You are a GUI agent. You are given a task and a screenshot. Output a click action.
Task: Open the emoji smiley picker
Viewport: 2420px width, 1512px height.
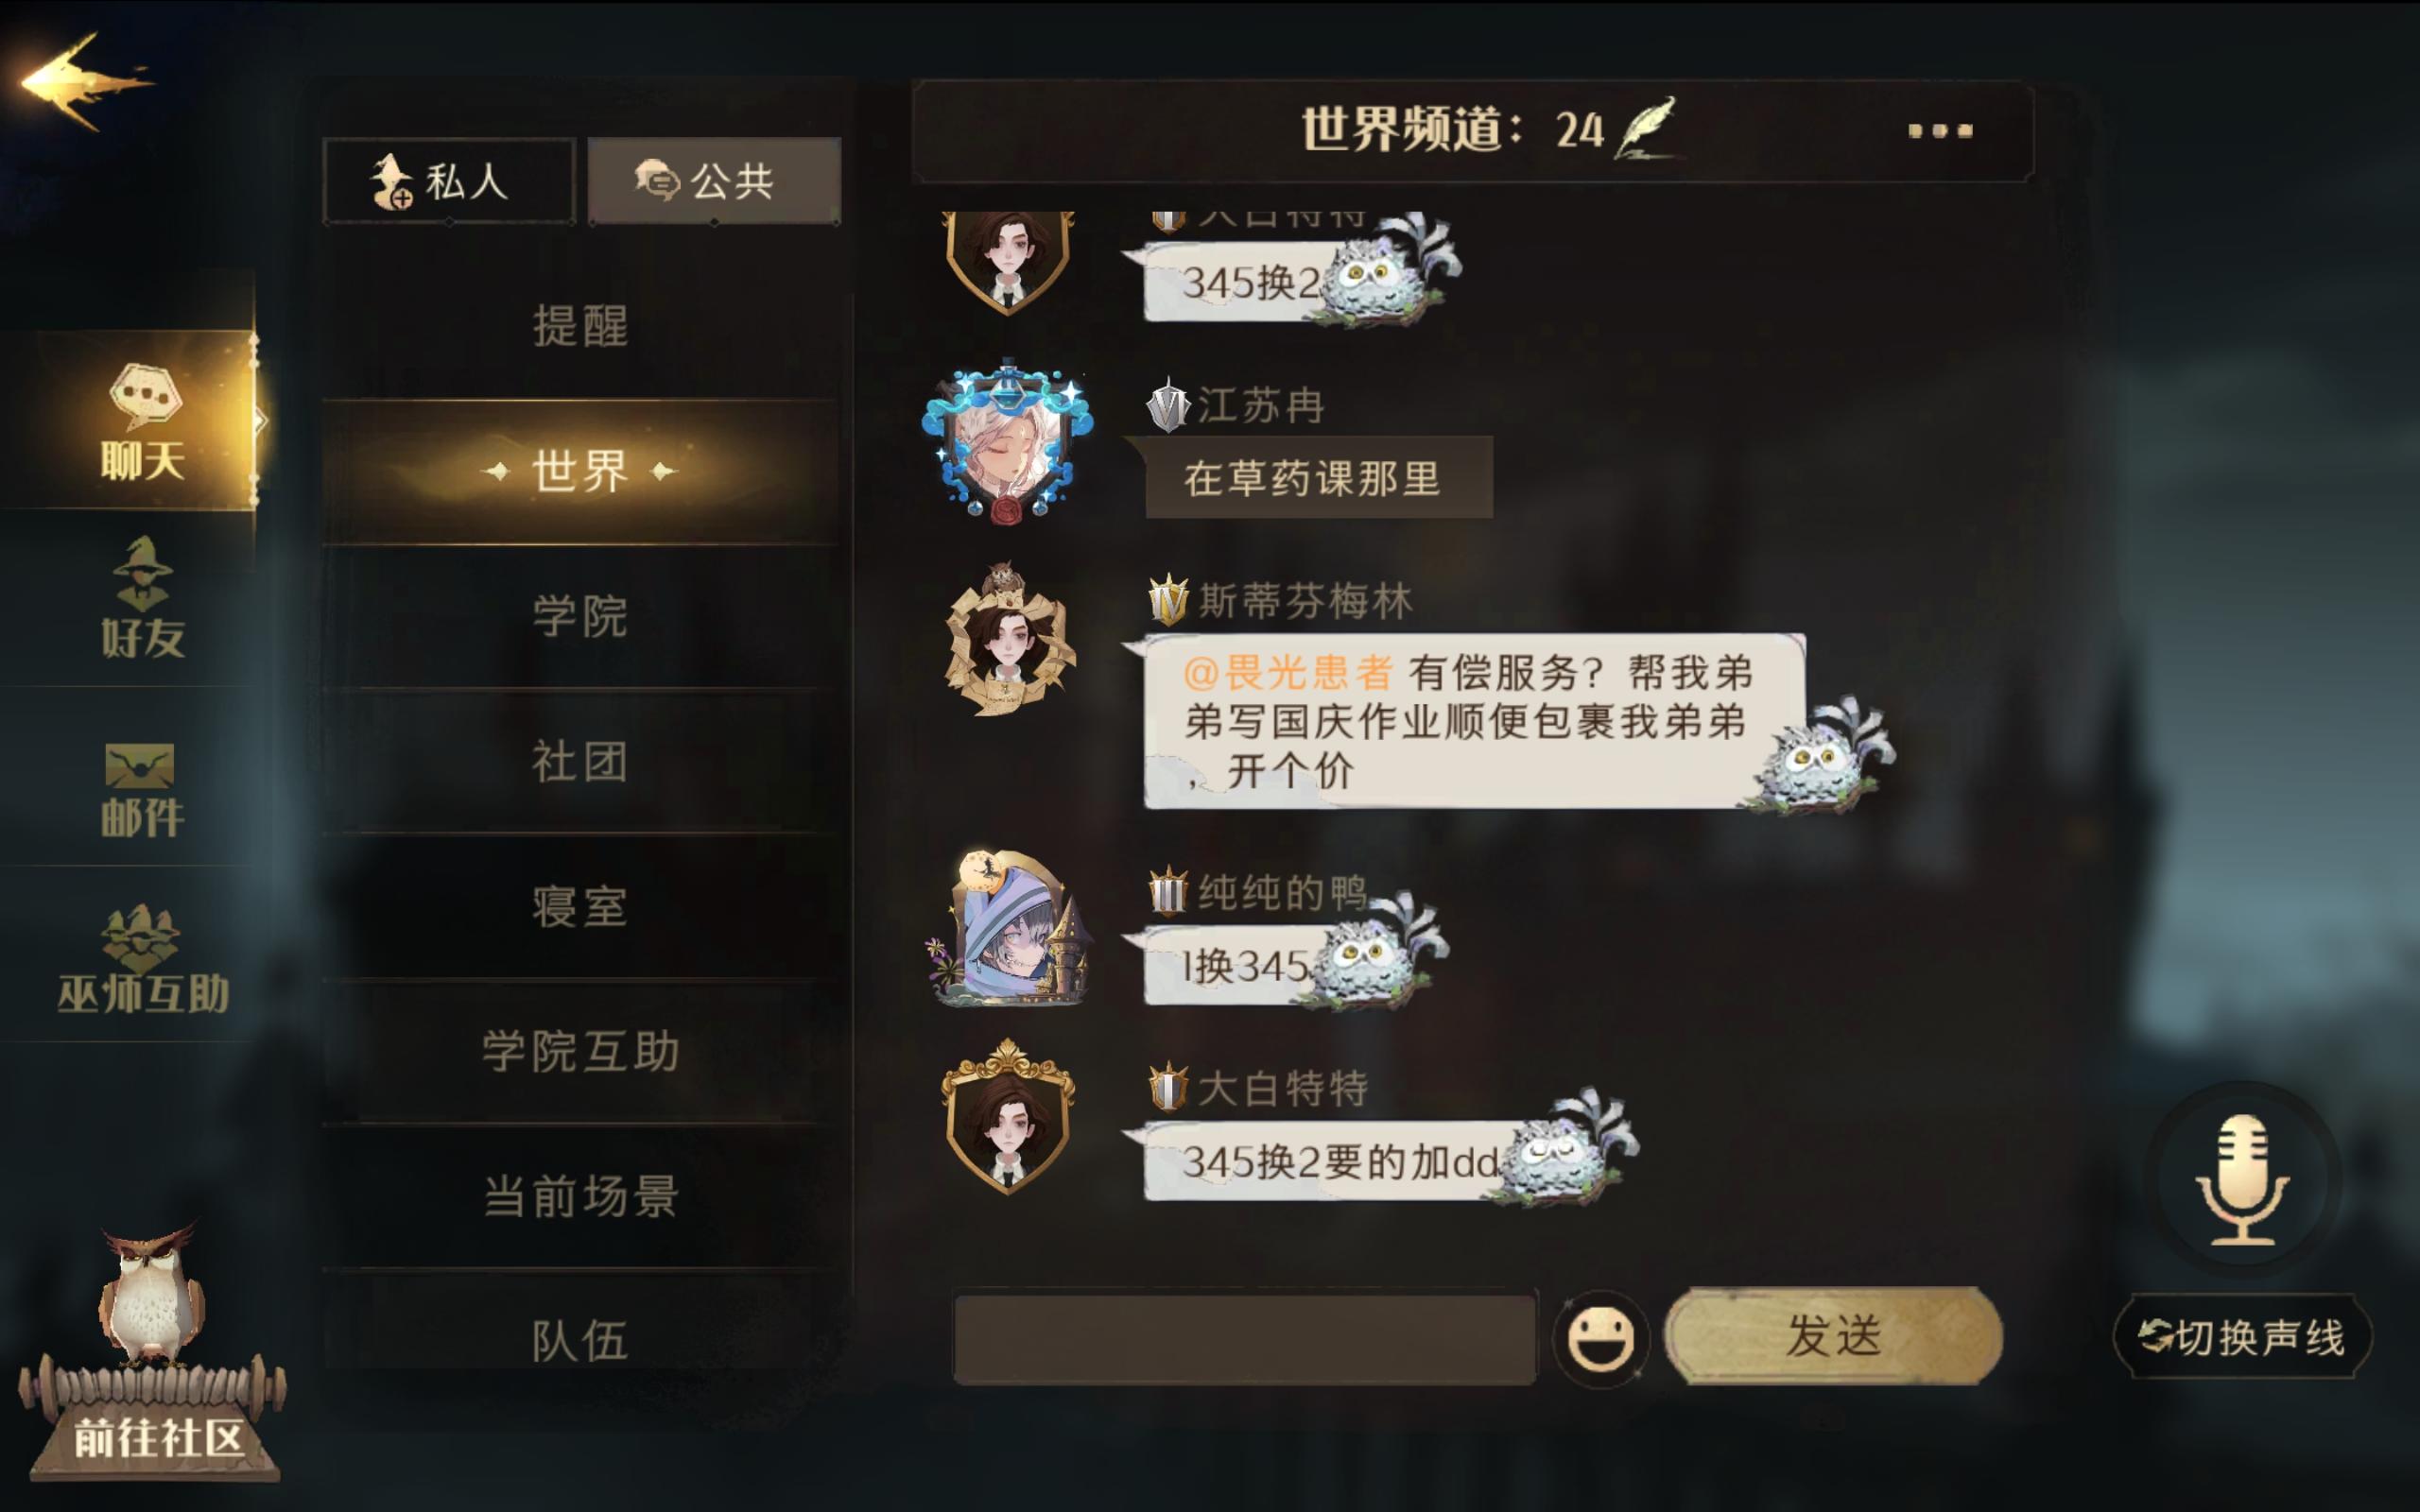pos(1600,1338)
